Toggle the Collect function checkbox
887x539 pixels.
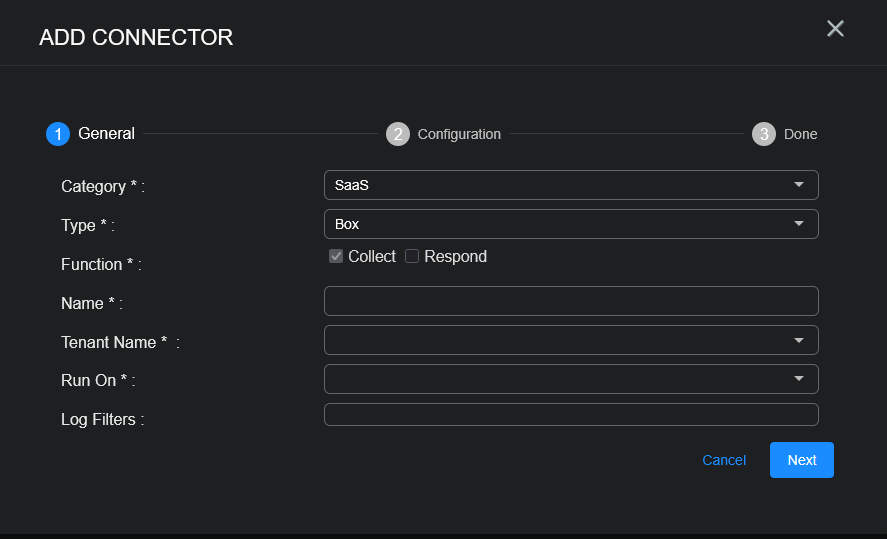pyautogui.click(x=336, y=257)
